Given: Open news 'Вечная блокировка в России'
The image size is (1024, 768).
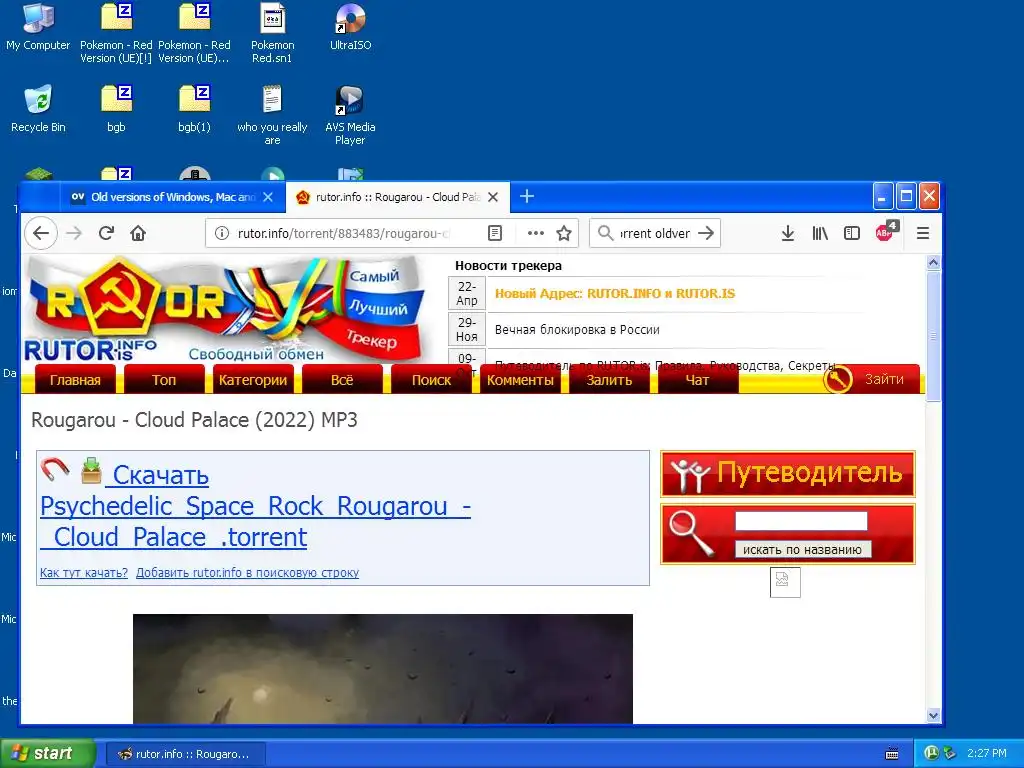Looking at the screenshot, I should (577, 330).
